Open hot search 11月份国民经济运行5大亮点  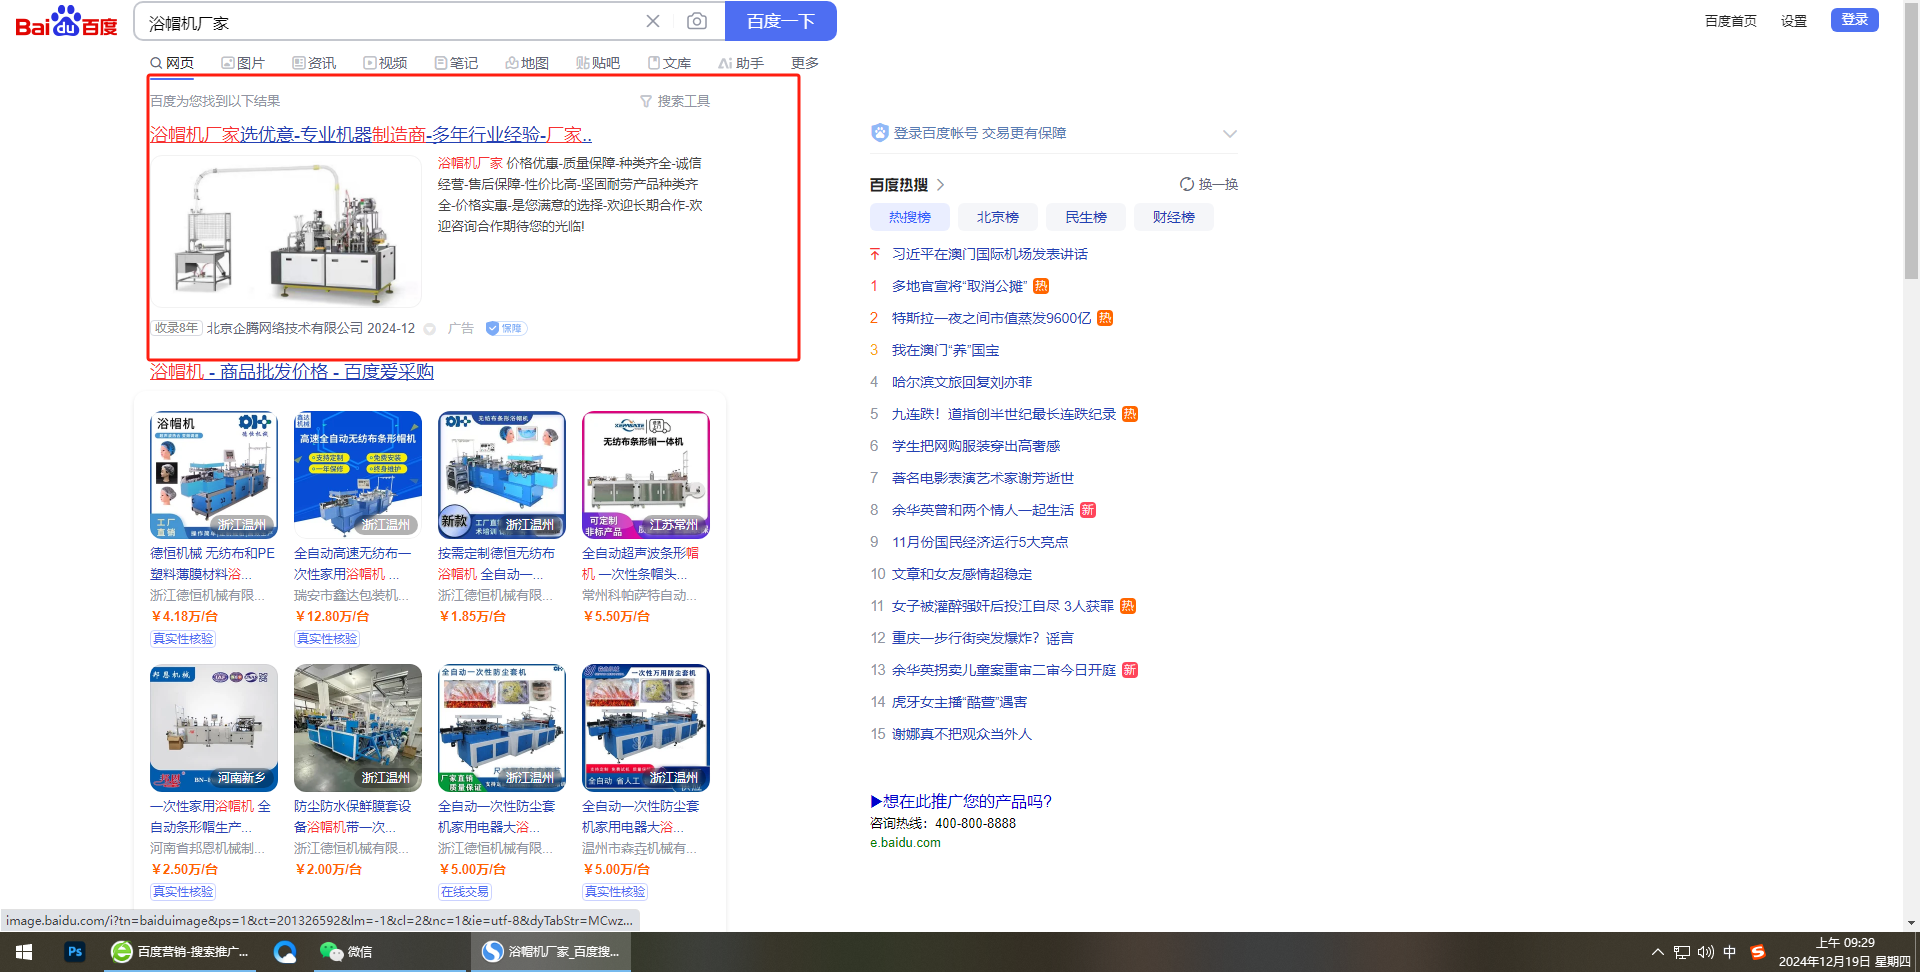980,542
